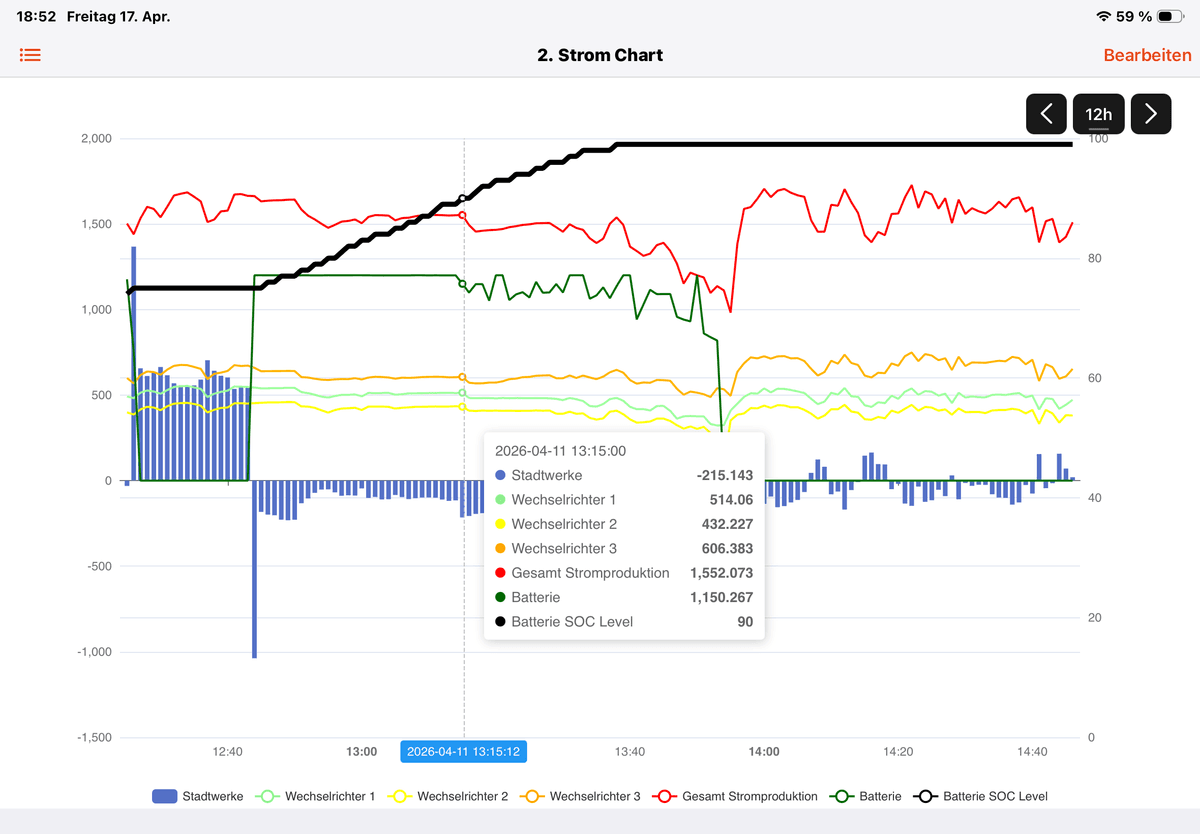
Task: Open the hamburger menu icon
Action: point(31,55)
